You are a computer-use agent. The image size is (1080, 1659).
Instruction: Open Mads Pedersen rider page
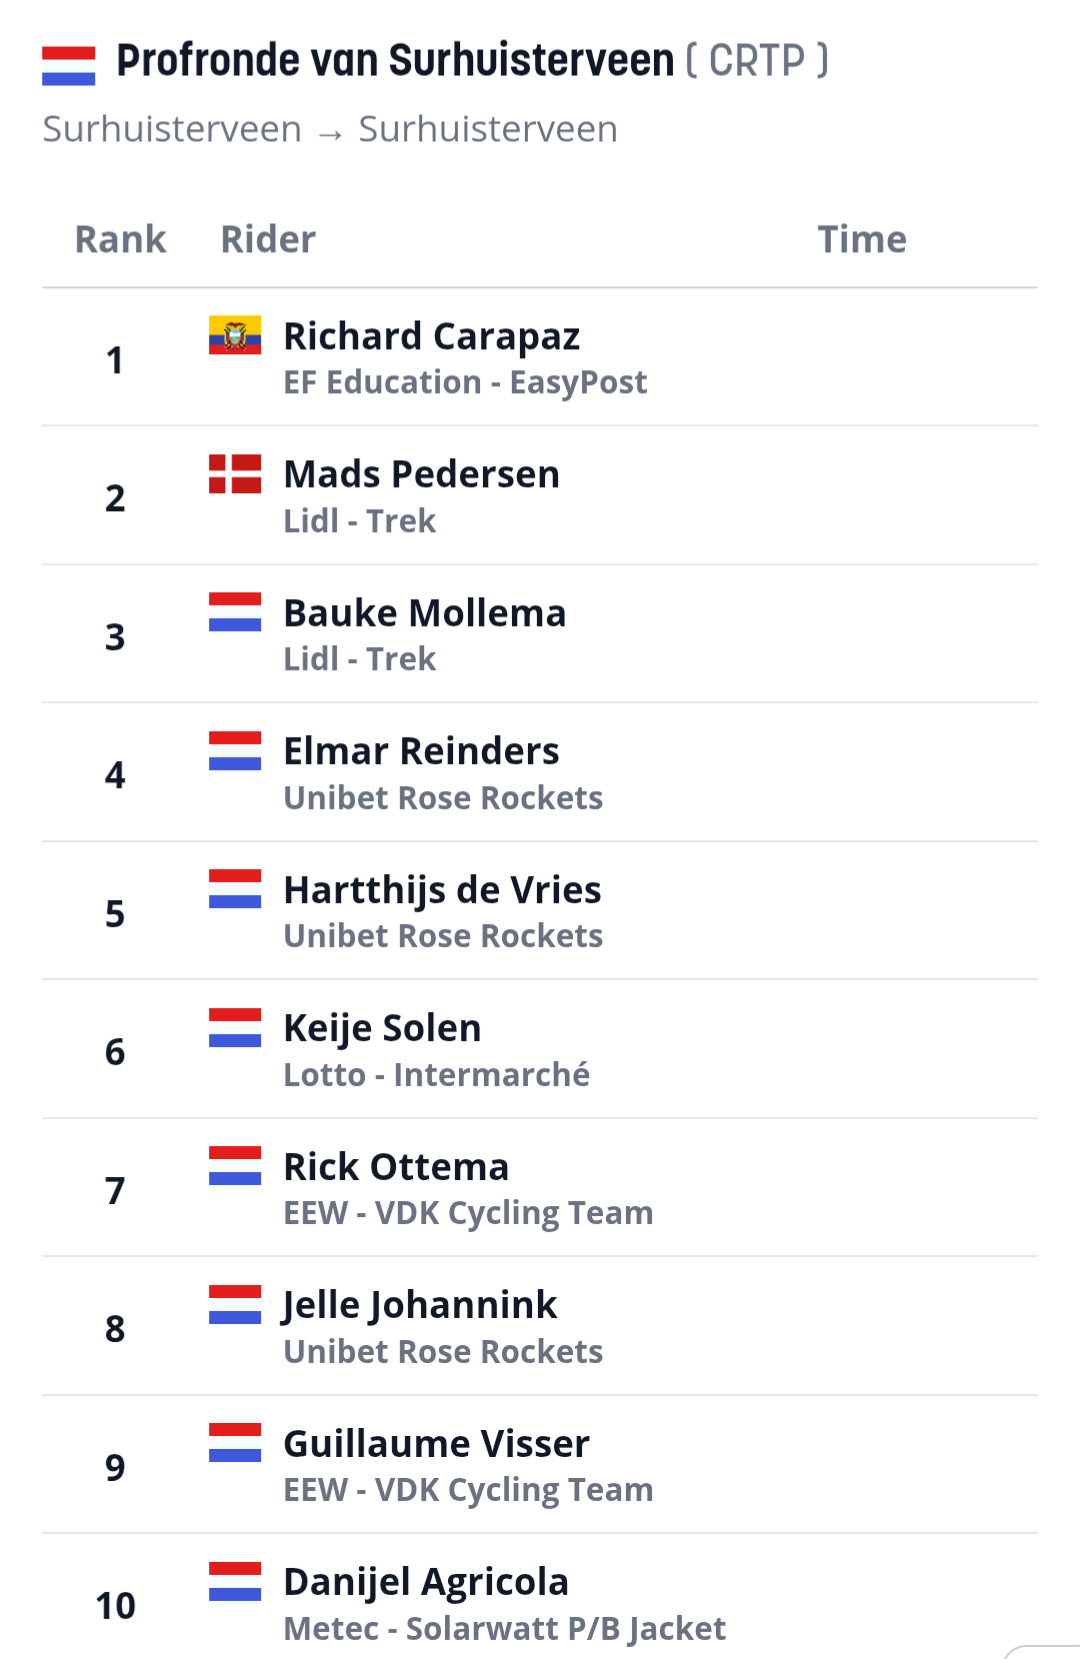click(x=422, y=474)
